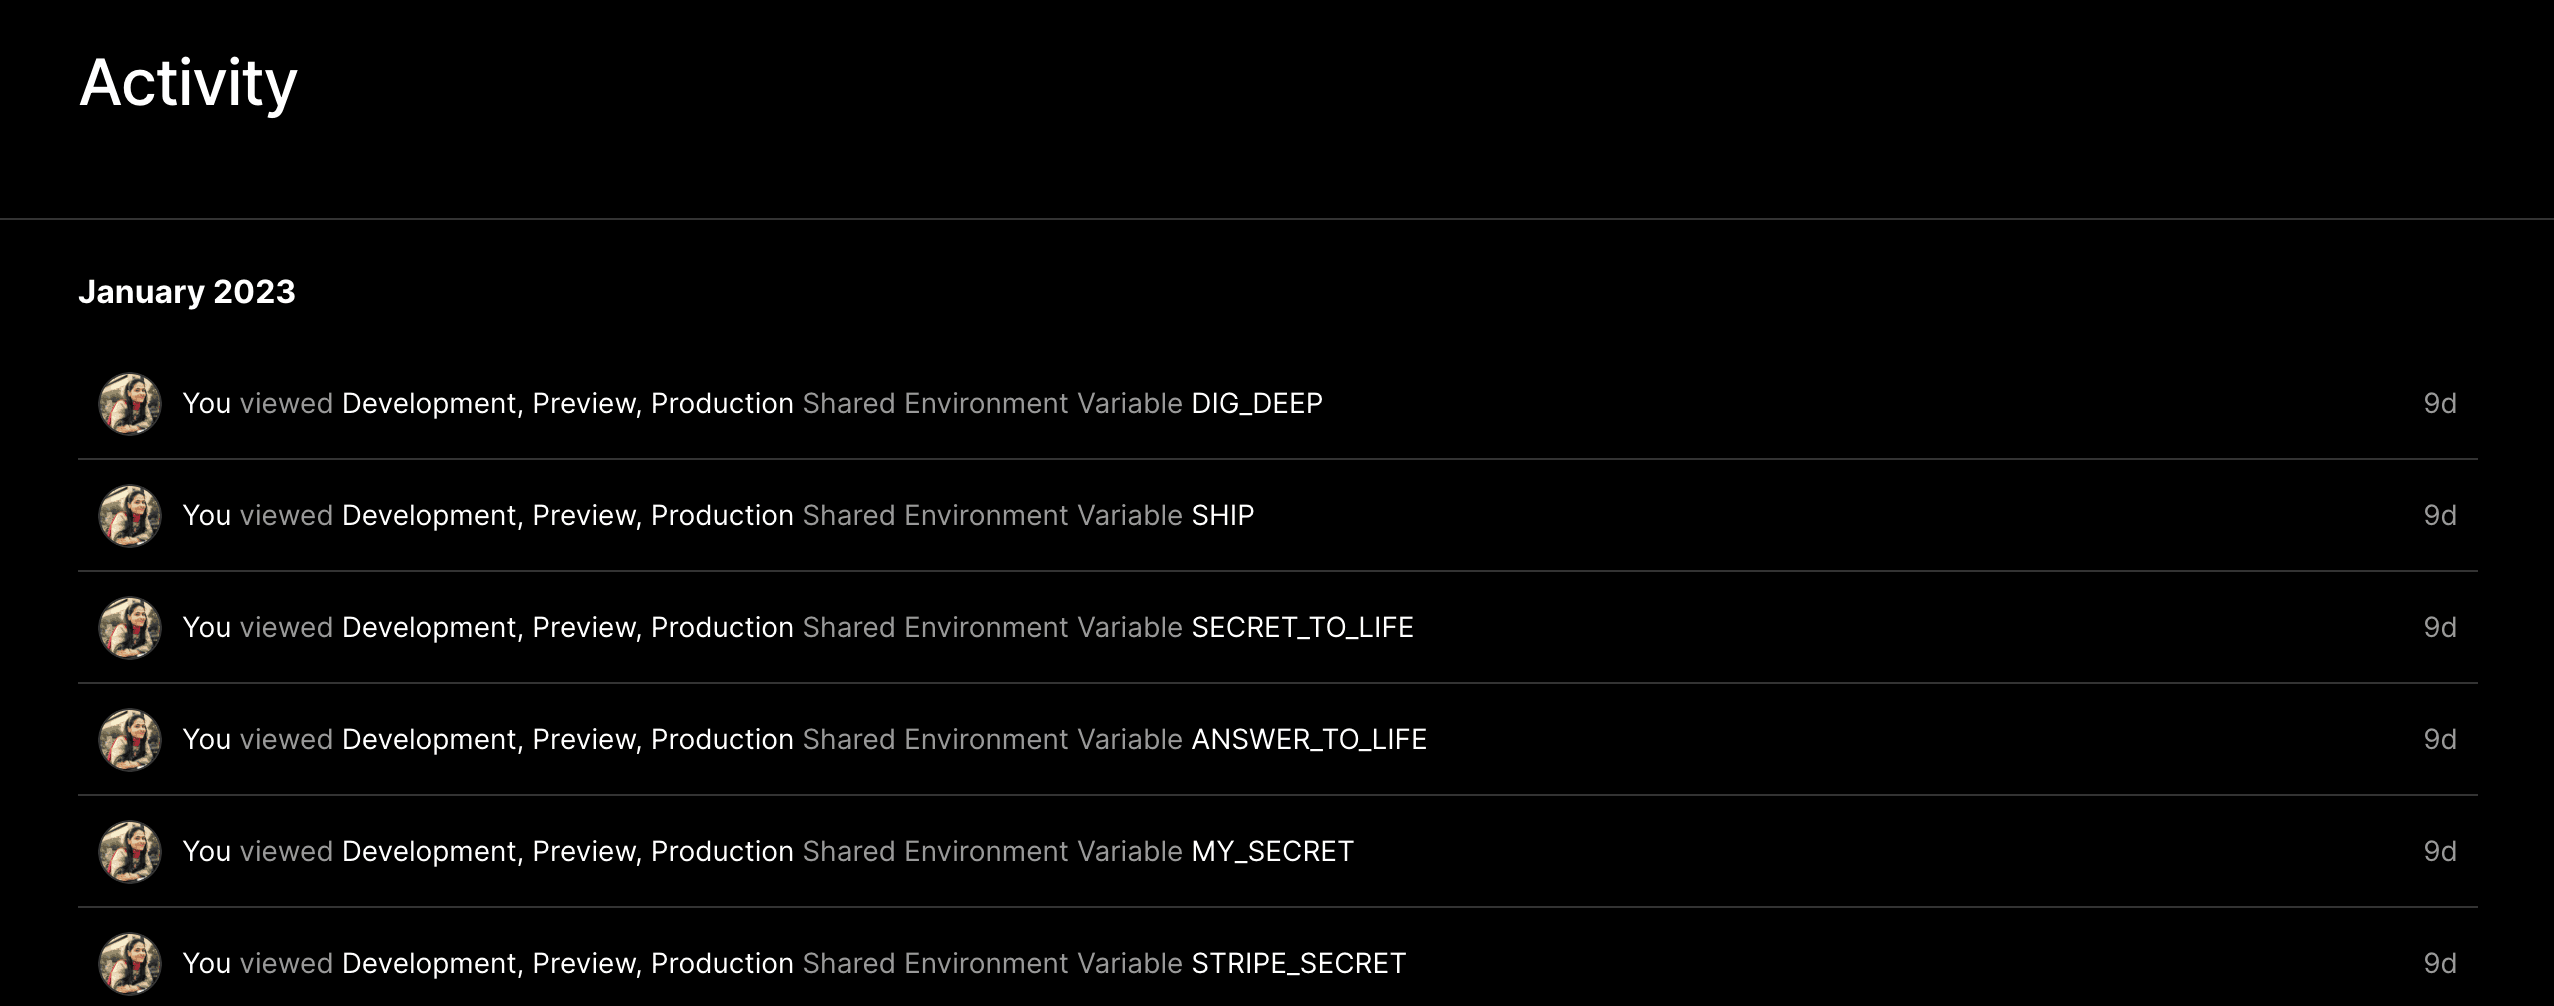The height and width of the screenshot is (1006, 2554).
Task: Click the user avatar in the MY_SECRET row
Action: click(130, 852)
